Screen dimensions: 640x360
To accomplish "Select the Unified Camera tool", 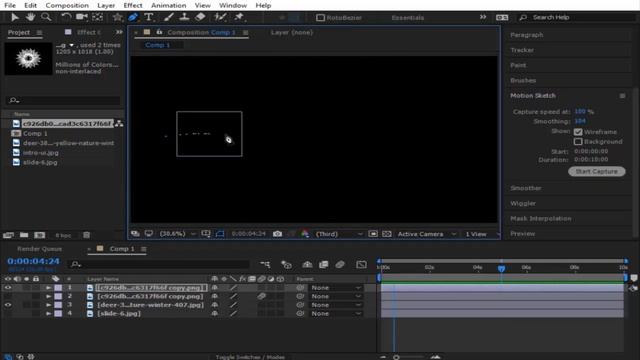I will 82,17.
